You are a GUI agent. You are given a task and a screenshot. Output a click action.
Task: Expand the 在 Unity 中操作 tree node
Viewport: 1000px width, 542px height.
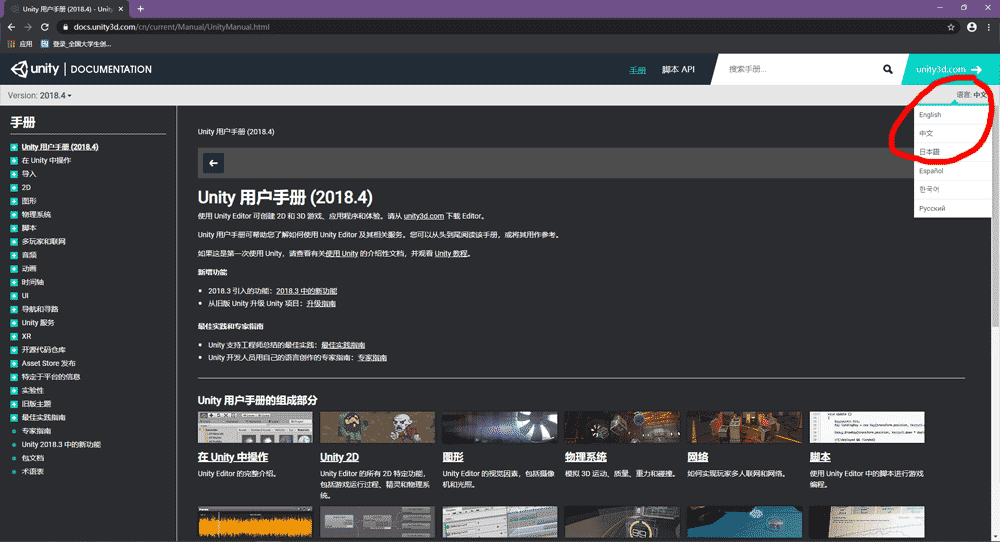[14, 161]
